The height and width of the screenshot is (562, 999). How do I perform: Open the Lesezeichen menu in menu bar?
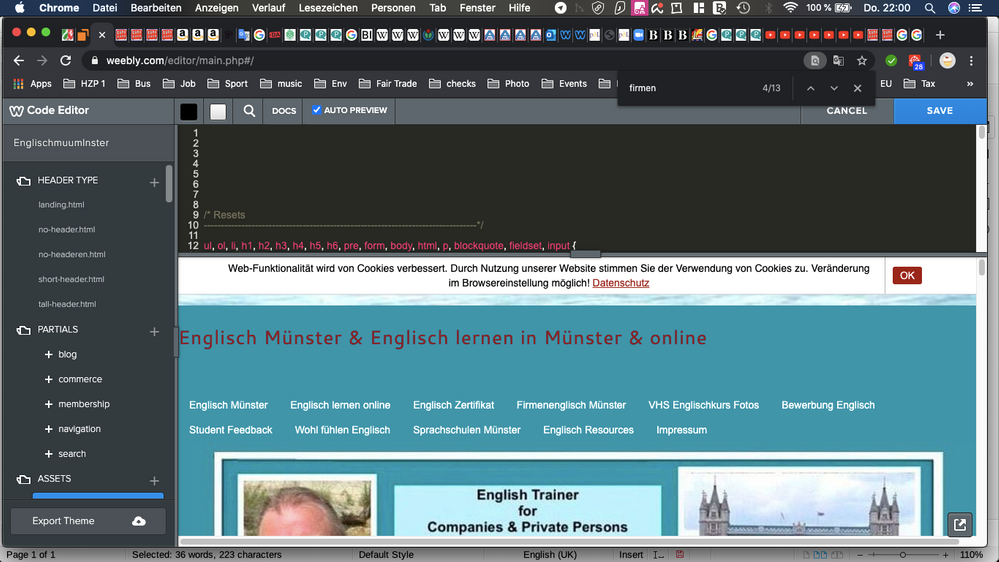[x=328, y=8]
